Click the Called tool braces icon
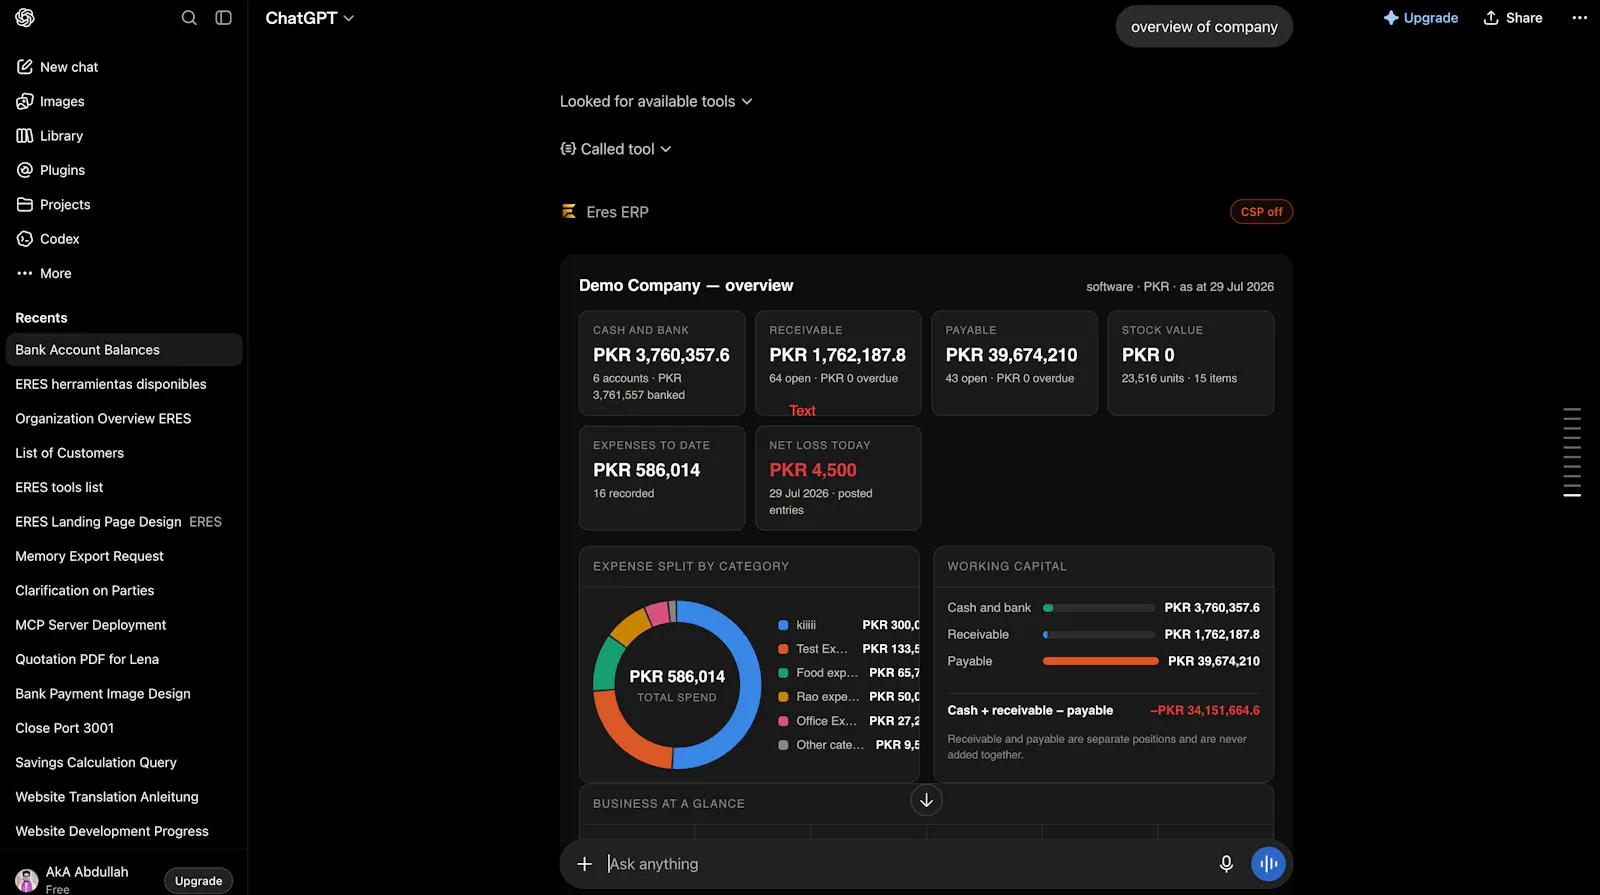1600x895 pixels. [x=568, y=149]
